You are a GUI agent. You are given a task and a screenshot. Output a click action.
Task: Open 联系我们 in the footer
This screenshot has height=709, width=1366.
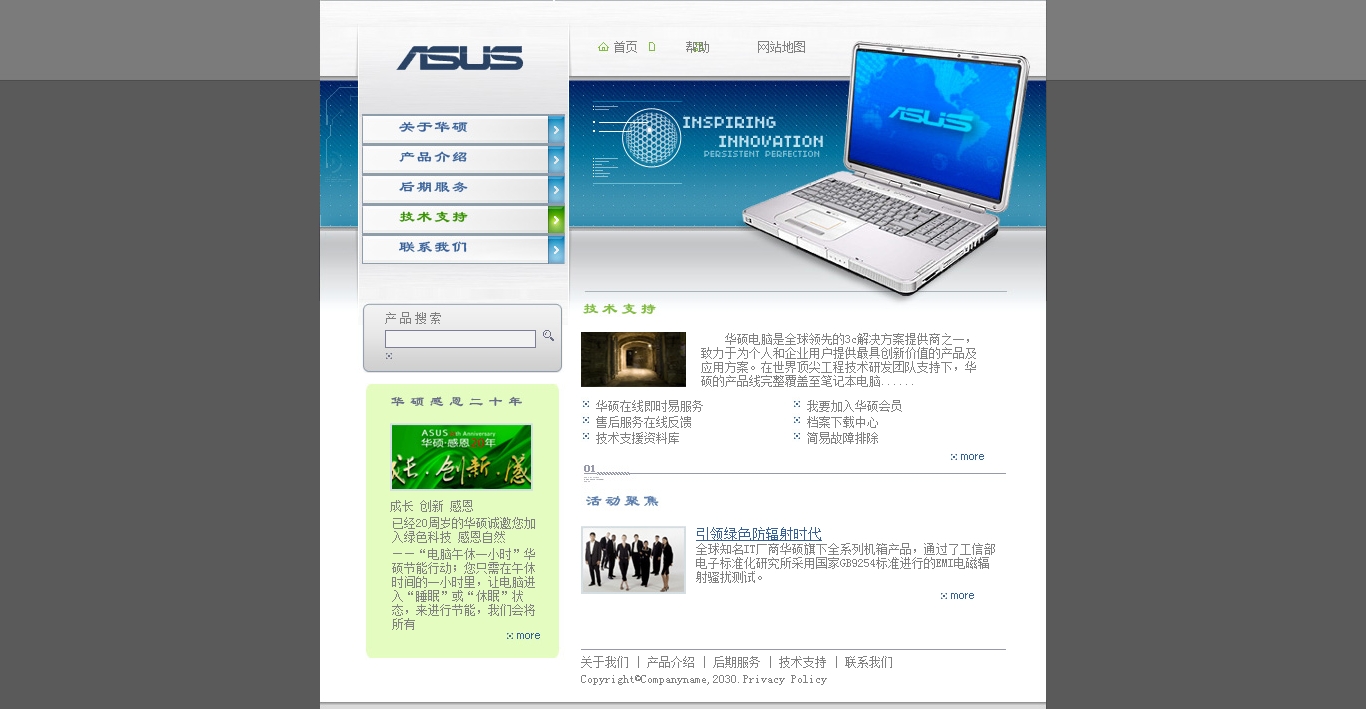(x=869, y=662)
